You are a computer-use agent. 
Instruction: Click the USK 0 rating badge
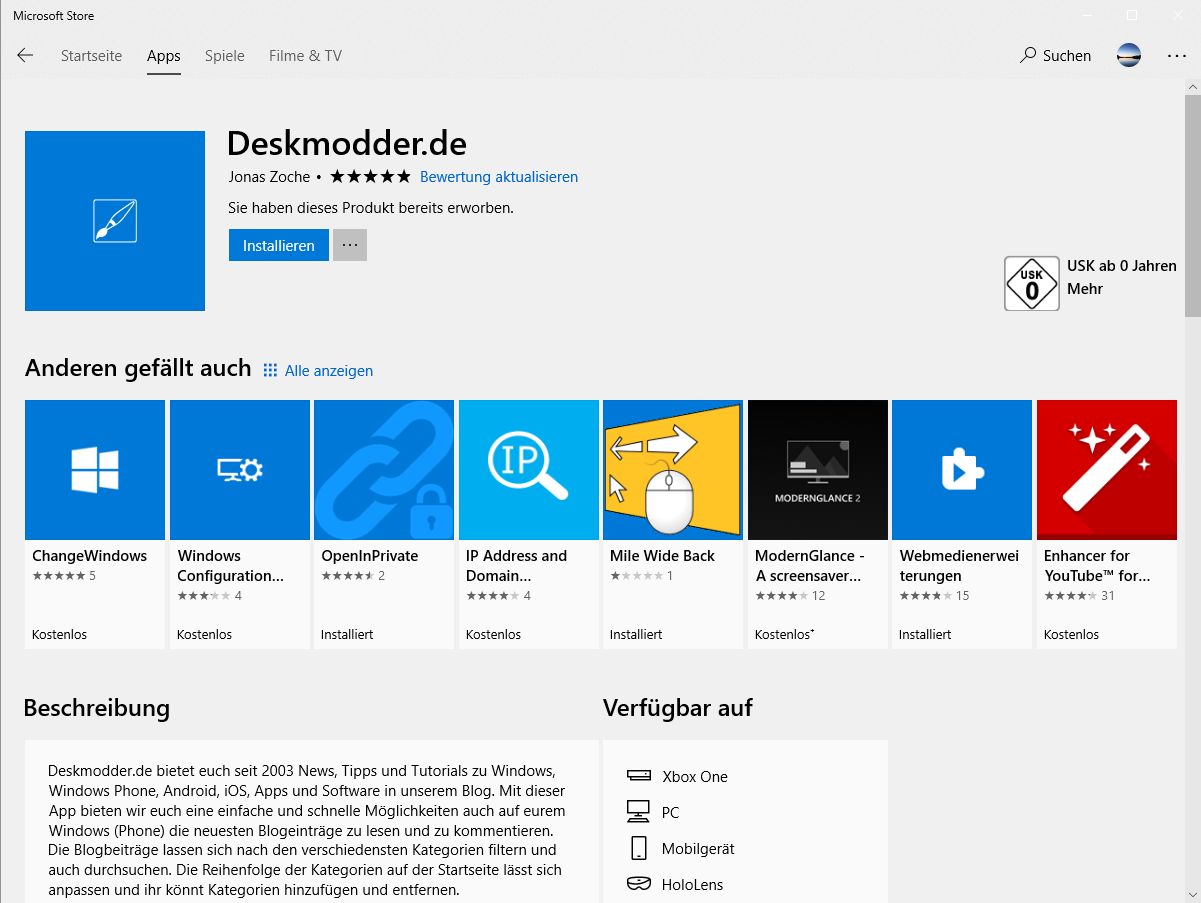tap(1032, 284)
